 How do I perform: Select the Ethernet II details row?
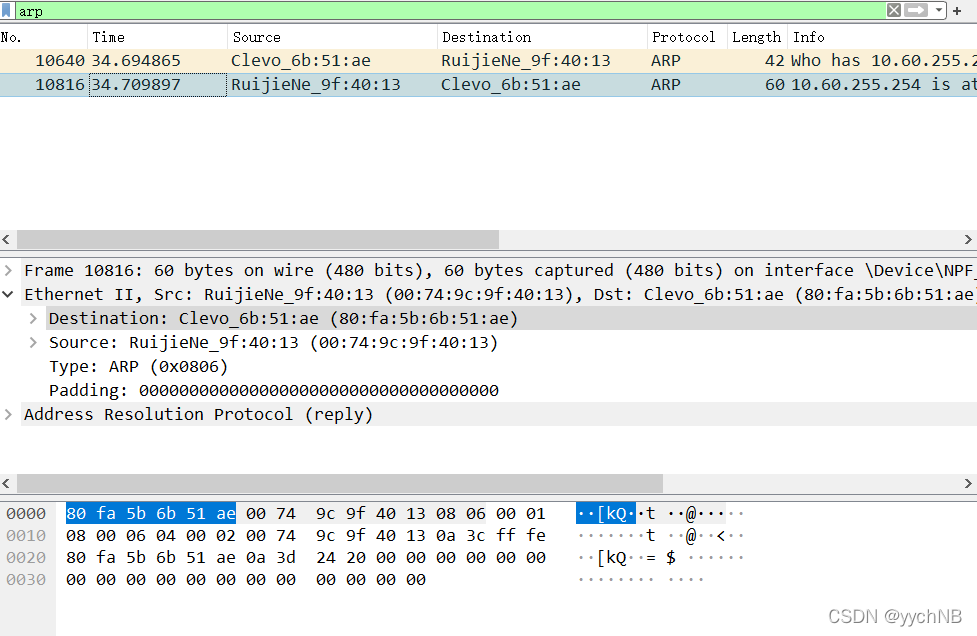tap(498, 294)
